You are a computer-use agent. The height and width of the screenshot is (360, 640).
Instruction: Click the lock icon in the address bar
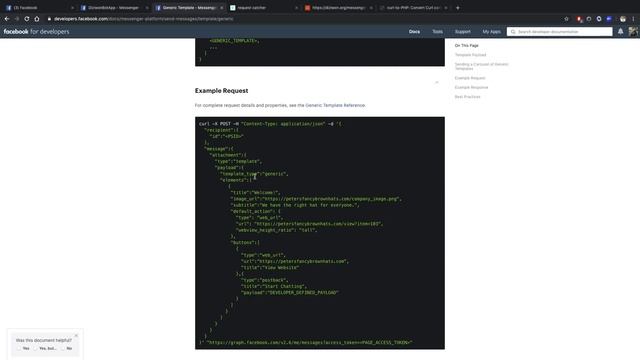pyautogui.click(x=49, y=19)
